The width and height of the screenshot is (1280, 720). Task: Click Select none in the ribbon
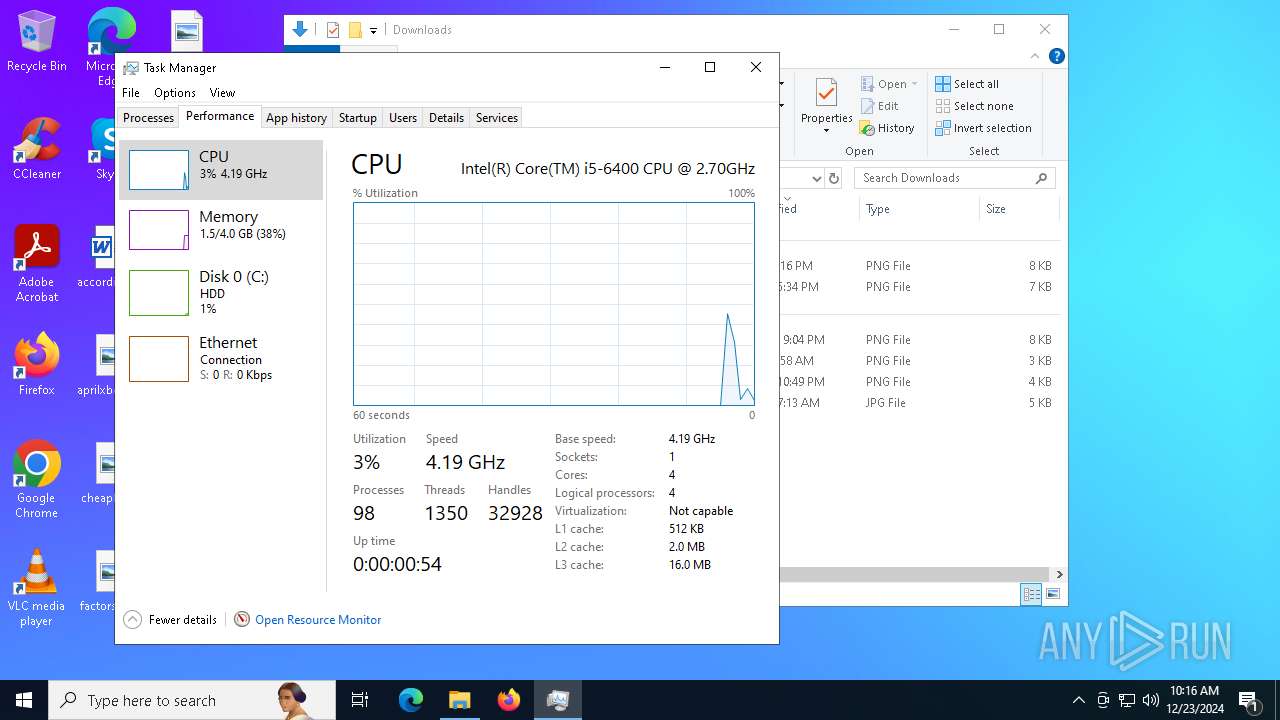click(974, 106)
